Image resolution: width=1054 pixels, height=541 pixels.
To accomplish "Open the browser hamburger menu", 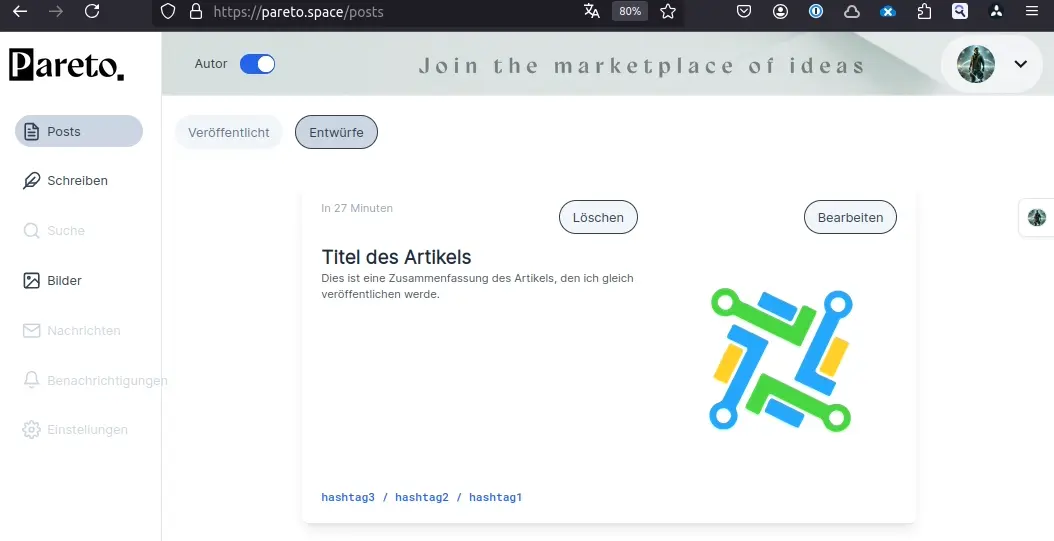I will point(1032,11).
